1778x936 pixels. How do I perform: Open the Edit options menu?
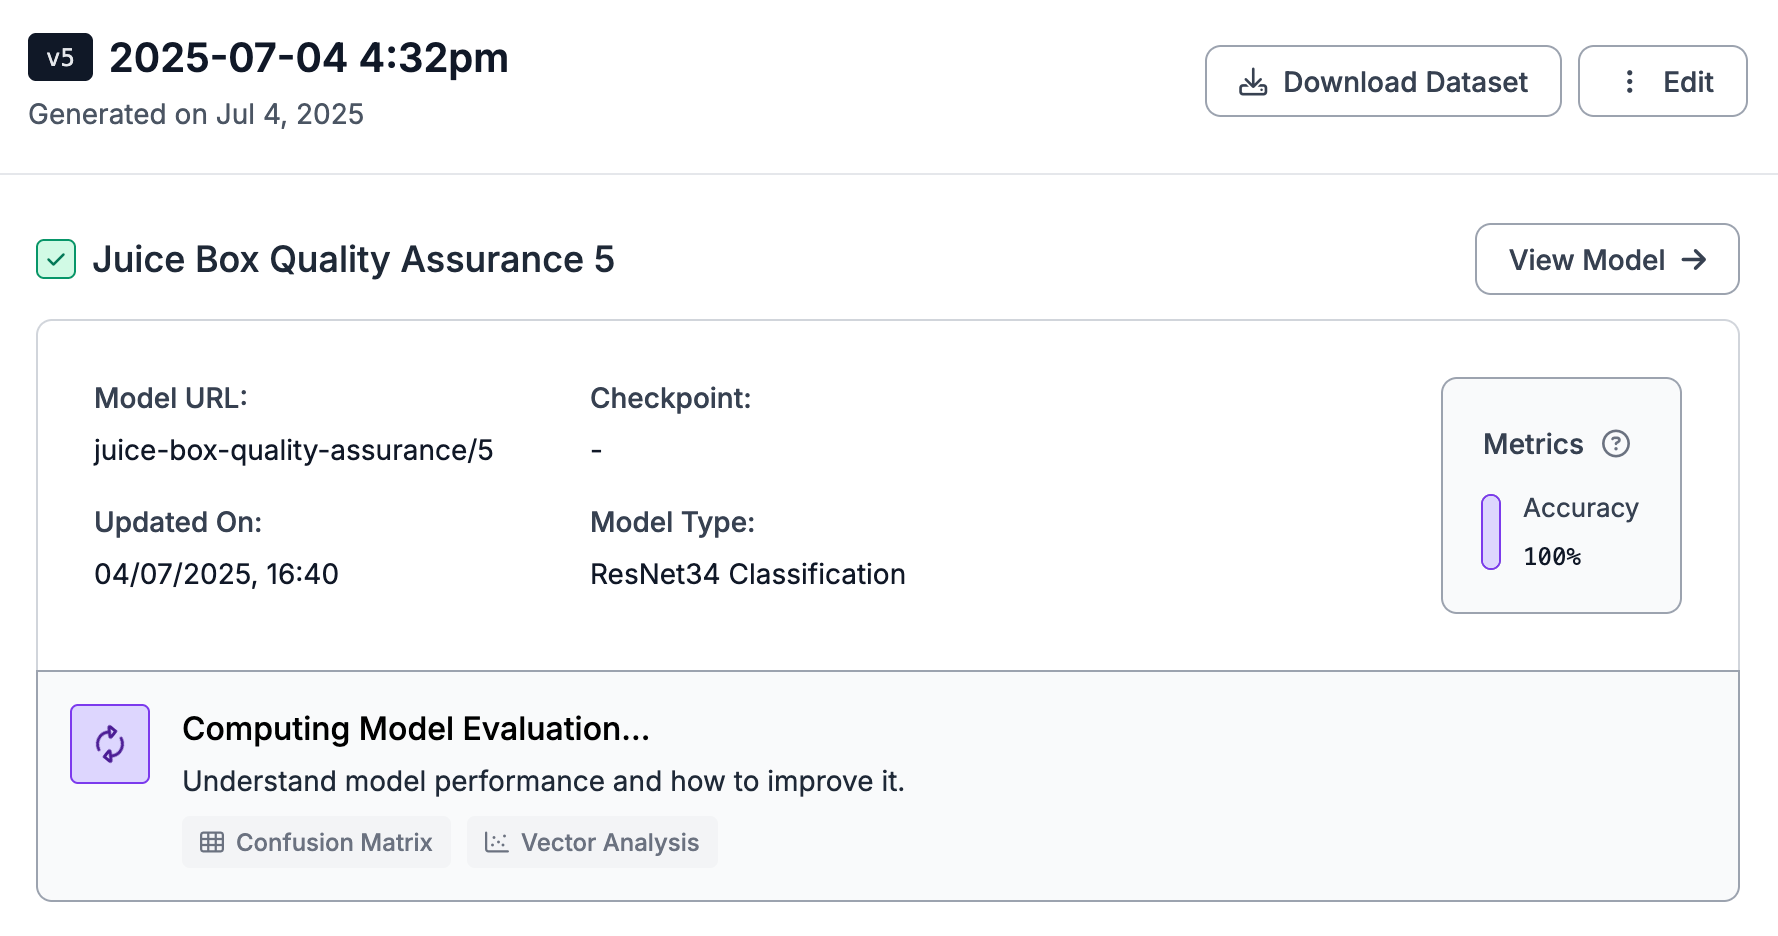(1662, 82)
